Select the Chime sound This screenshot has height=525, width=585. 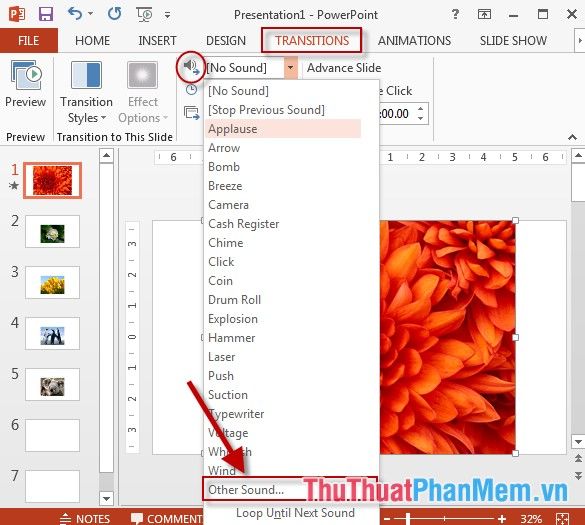pos(283,243)
